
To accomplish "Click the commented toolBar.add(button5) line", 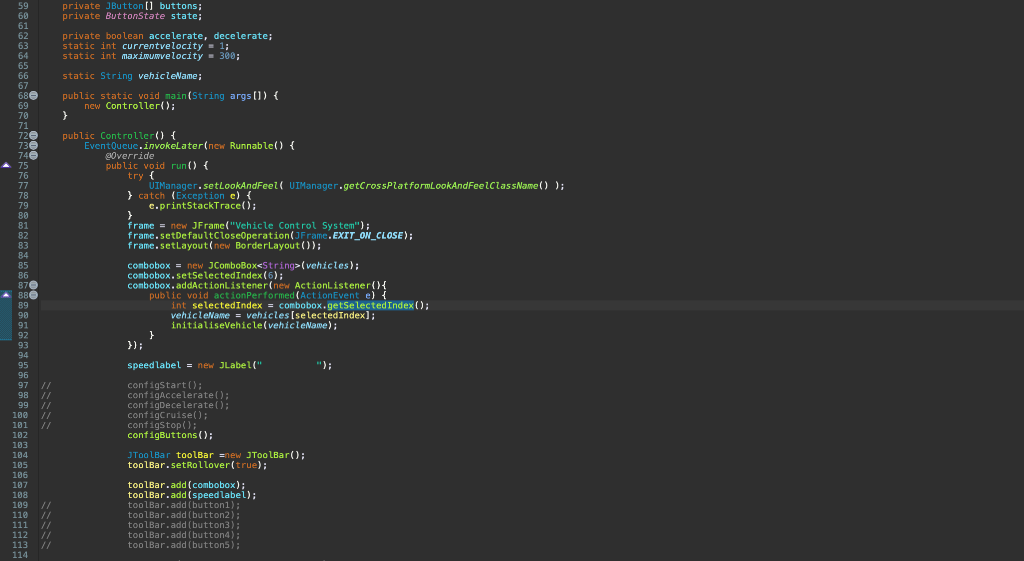I will (184, 545).
